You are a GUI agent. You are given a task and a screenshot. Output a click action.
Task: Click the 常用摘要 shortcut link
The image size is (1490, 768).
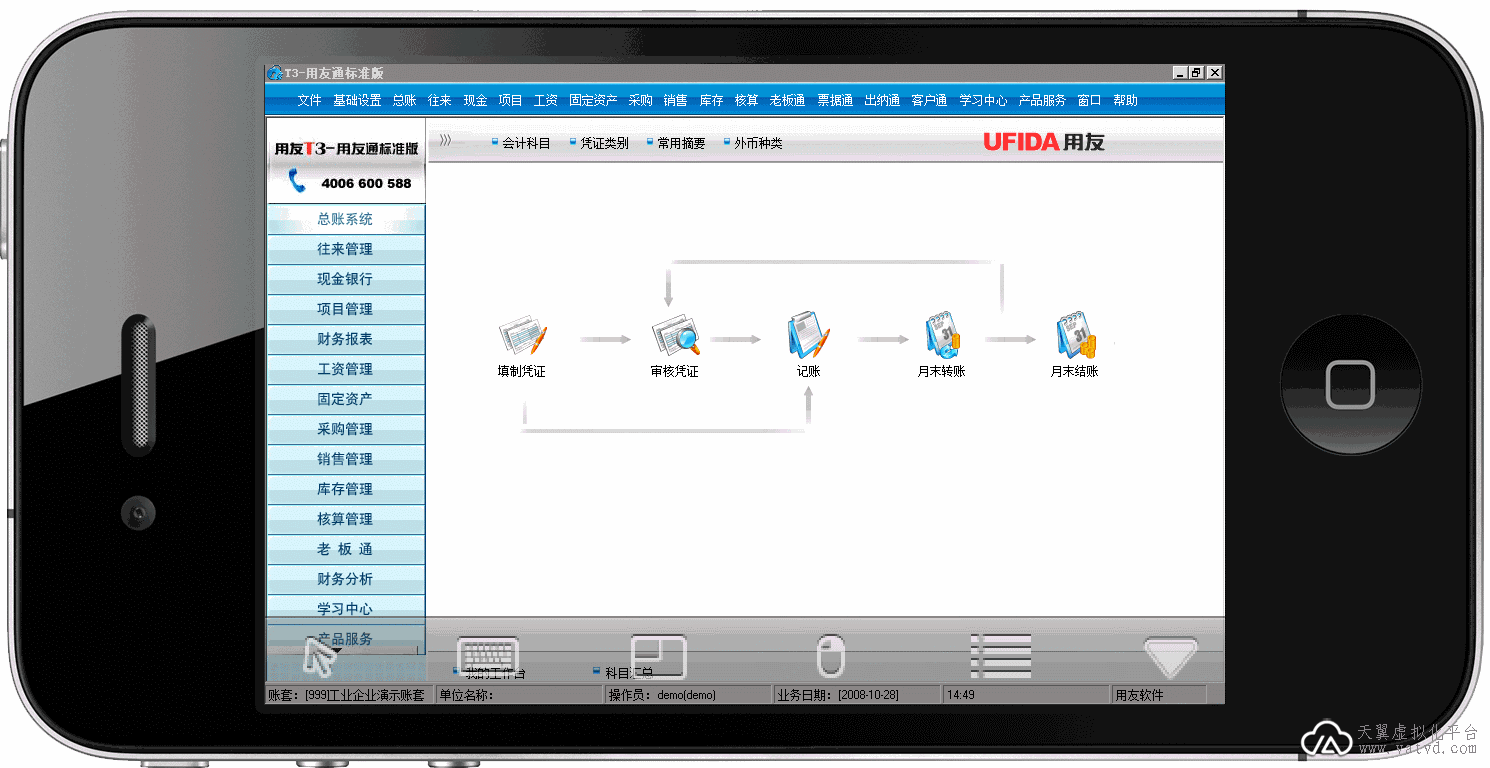(x=676, y=143)
